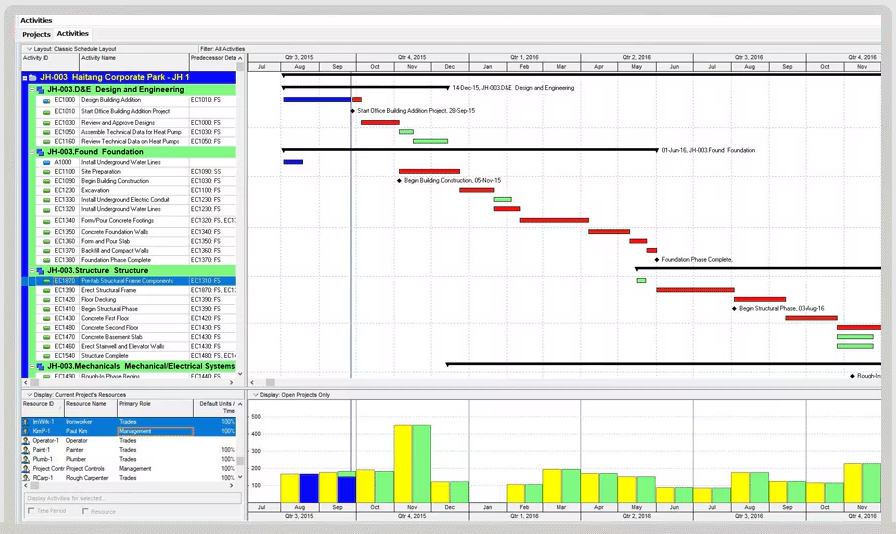Enable the Resource checkbox

[85, 511]
